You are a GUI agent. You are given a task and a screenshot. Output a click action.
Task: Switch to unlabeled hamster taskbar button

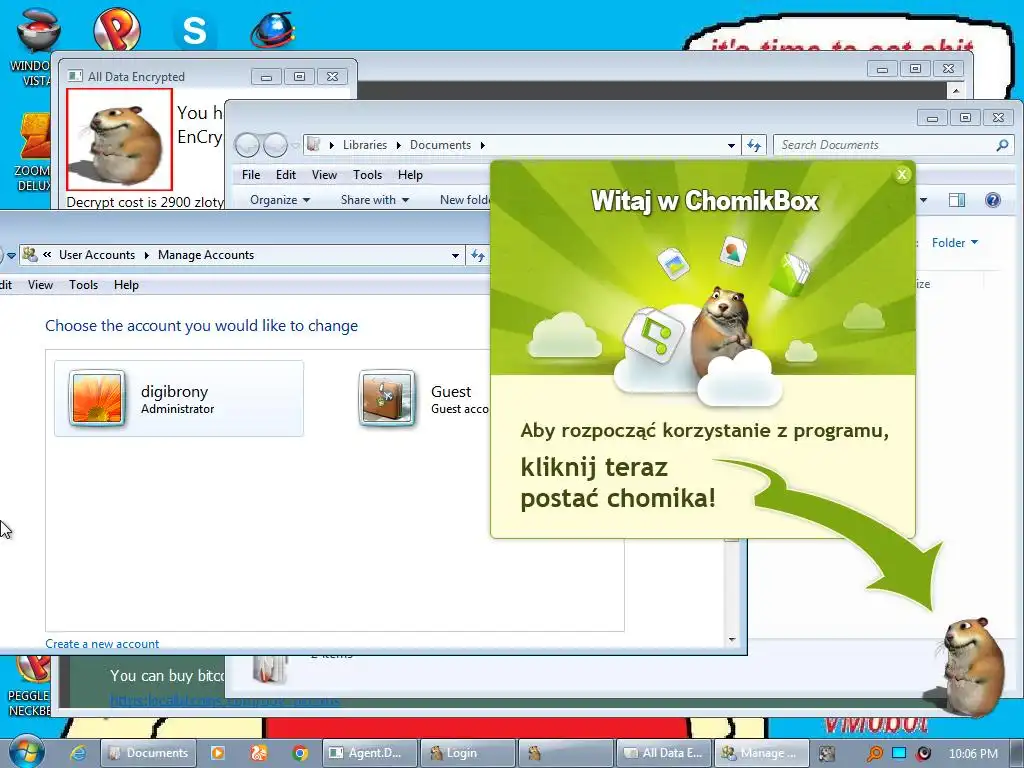pyautogui.click(x=566, y=753)
